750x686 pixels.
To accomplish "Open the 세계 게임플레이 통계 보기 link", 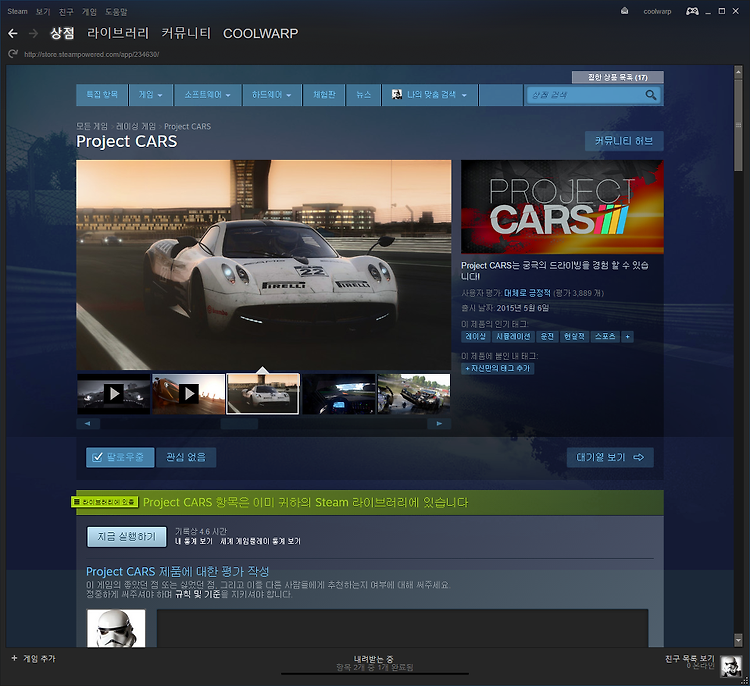I will (260, 541).
